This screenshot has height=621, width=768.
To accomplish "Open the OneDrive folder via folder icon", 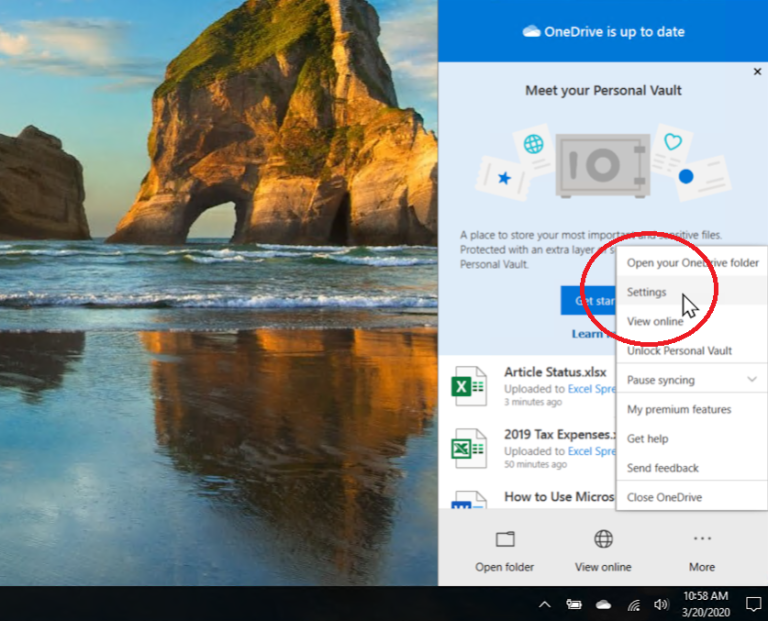I will coord(505,539).
